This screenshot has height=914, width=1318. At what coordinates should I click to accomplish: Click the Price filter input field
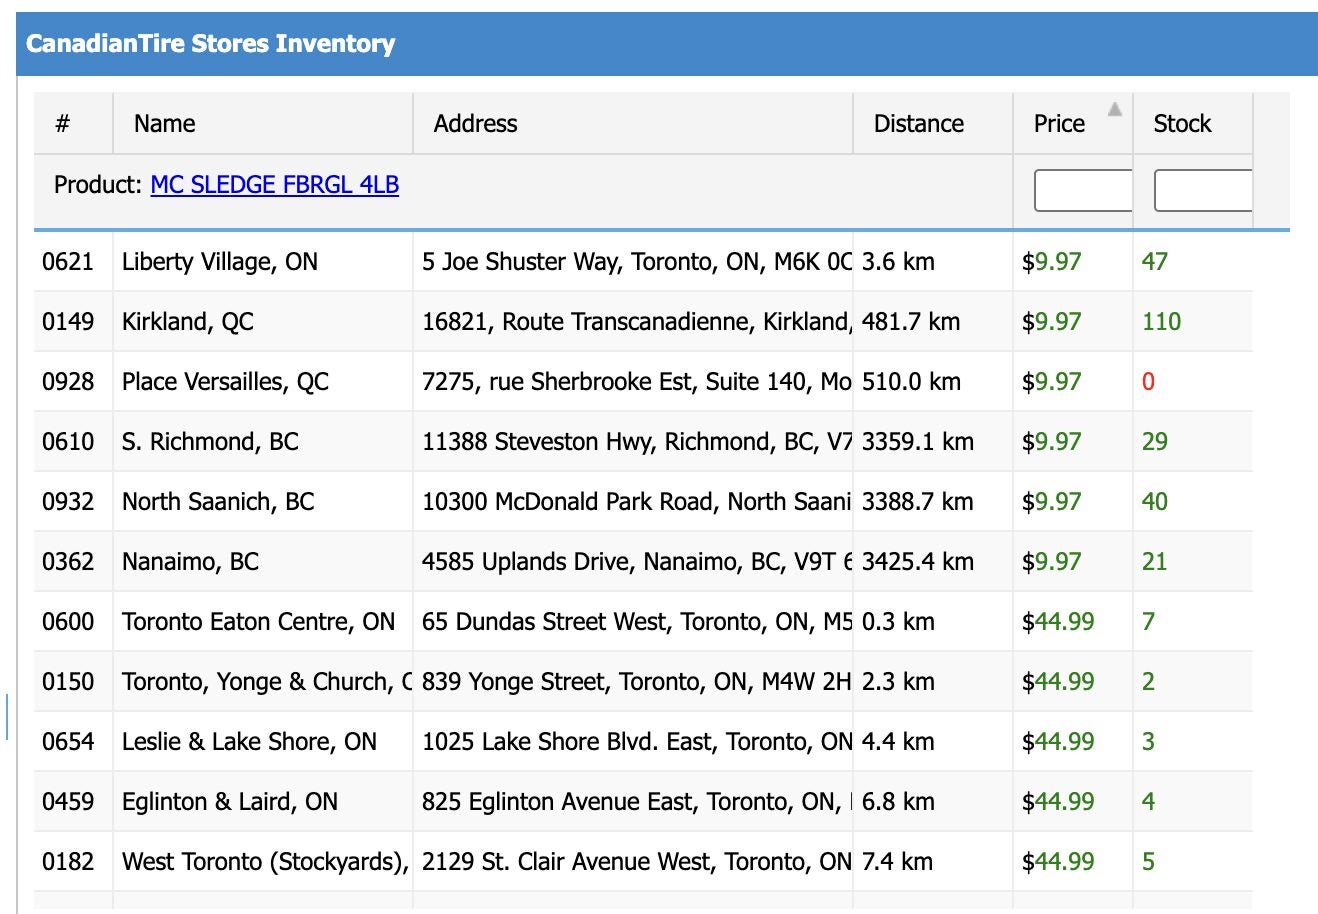(1083, 191)
